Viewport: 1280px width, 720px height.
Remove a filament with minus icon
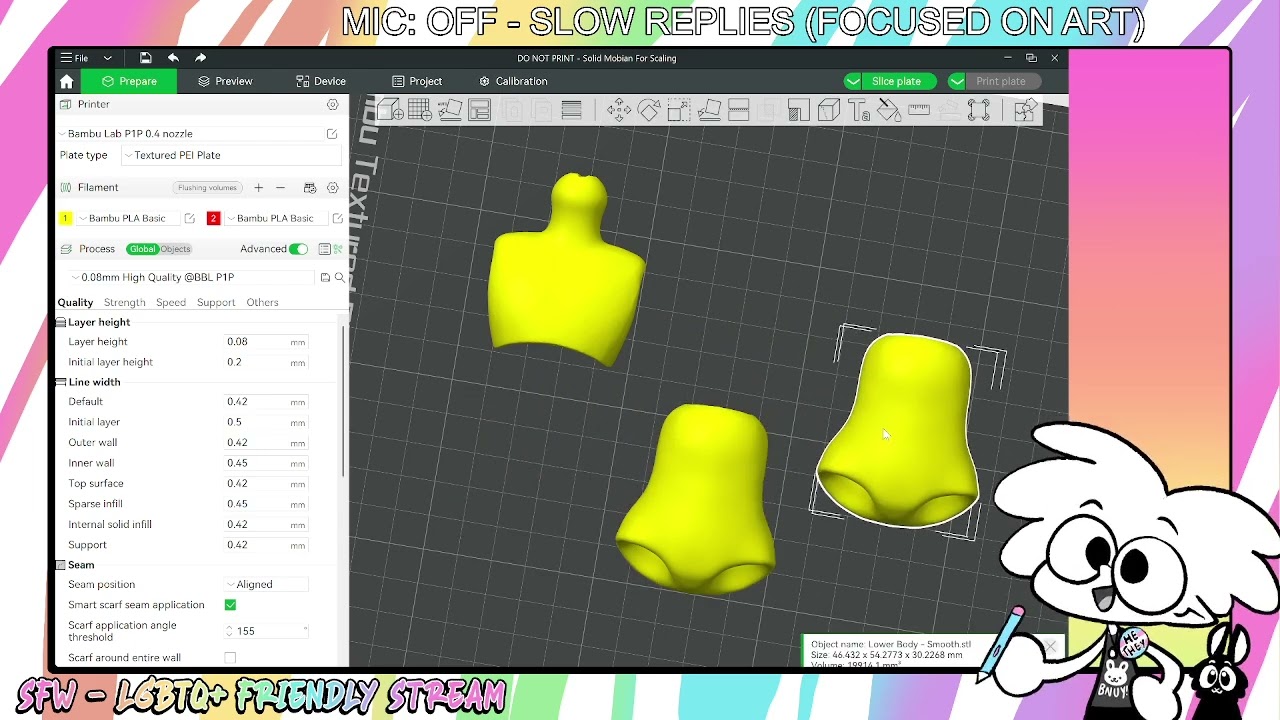pyautogui.click(x=280, y=188)
